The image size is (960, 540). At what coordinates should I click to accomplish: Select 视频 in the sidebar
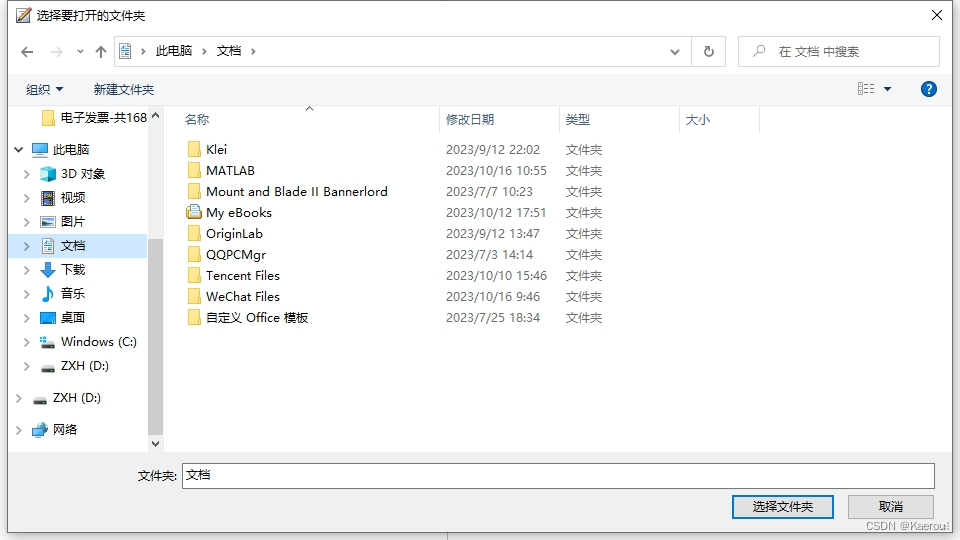pos(62,198)
